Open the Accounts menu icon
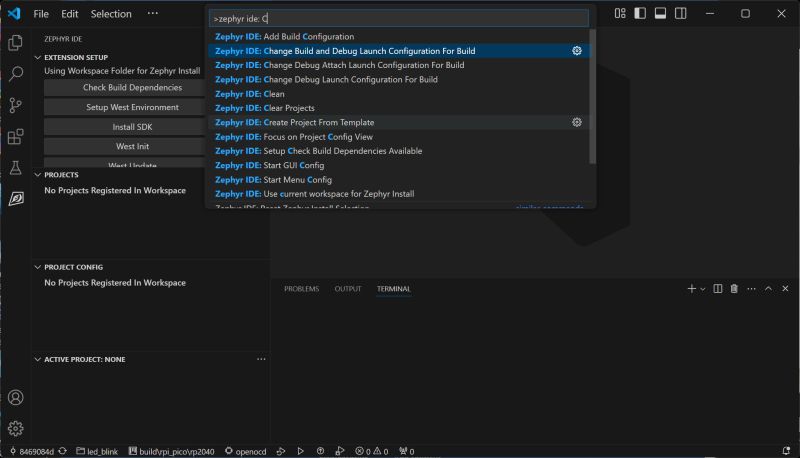800x458 pixels. (15, 397)
